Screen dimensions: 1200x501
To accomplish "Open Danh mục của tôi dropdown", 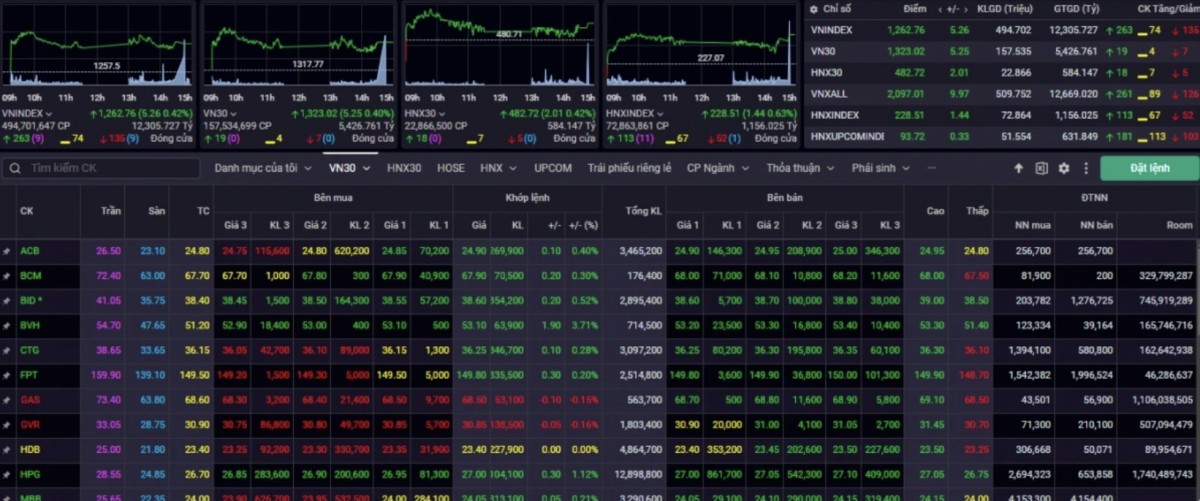I will pyautogui.click(x=263, y=168).
